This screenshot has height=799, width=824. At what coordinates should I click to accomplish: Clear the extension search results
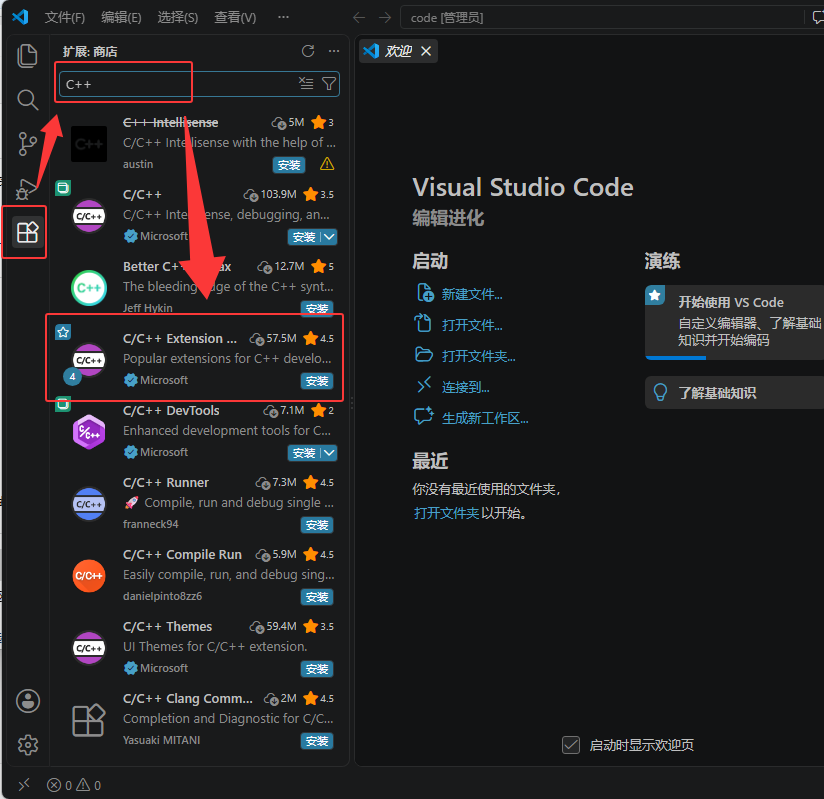click(x=306, y=84)
